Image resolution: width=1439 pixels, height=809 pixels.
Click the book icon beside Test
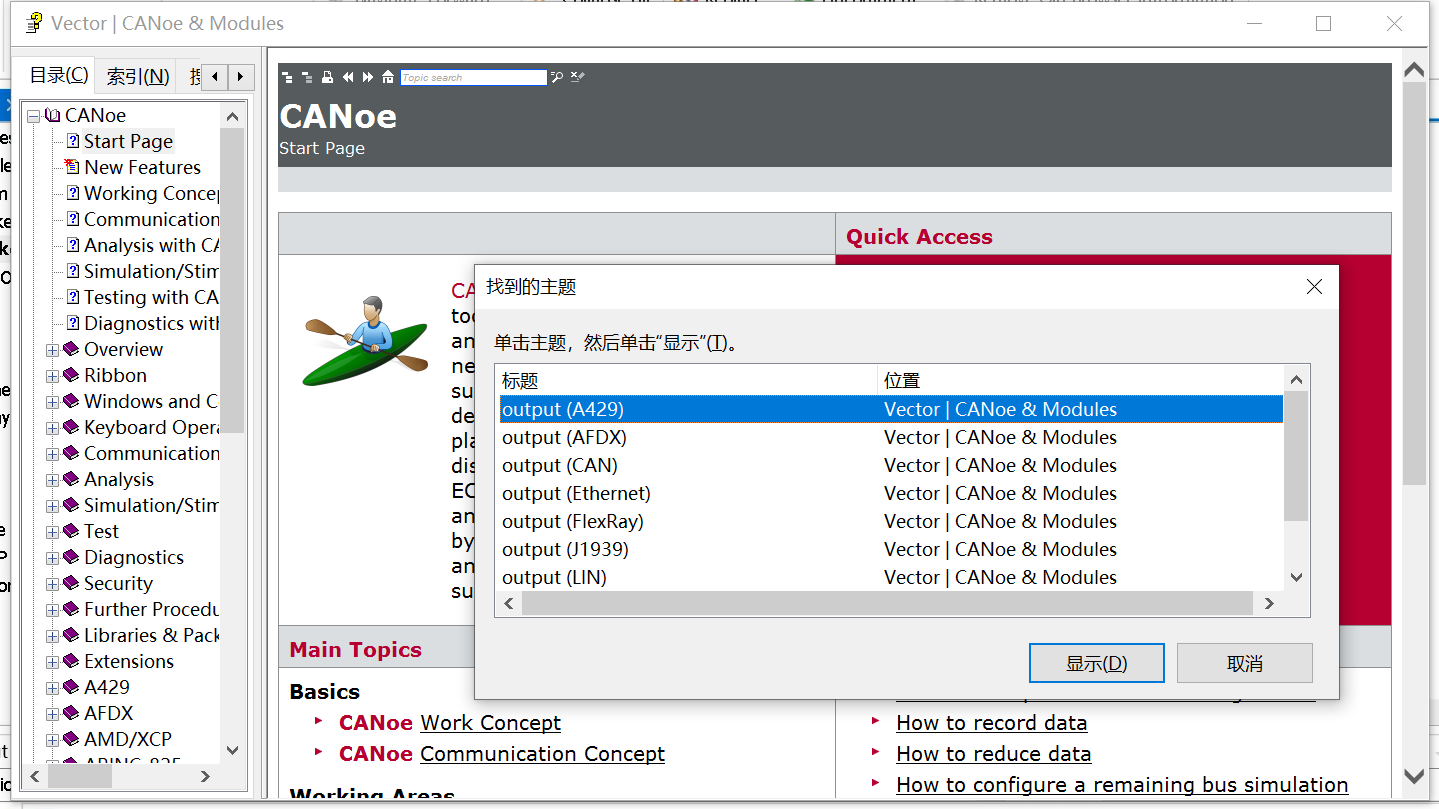tap(71, 531)
